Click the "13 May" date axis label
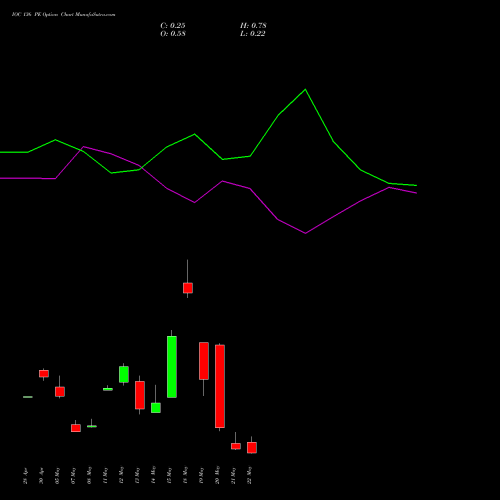The height and width of the screenshot is (500, 500). pyautogui.click(x=138, y=476)
